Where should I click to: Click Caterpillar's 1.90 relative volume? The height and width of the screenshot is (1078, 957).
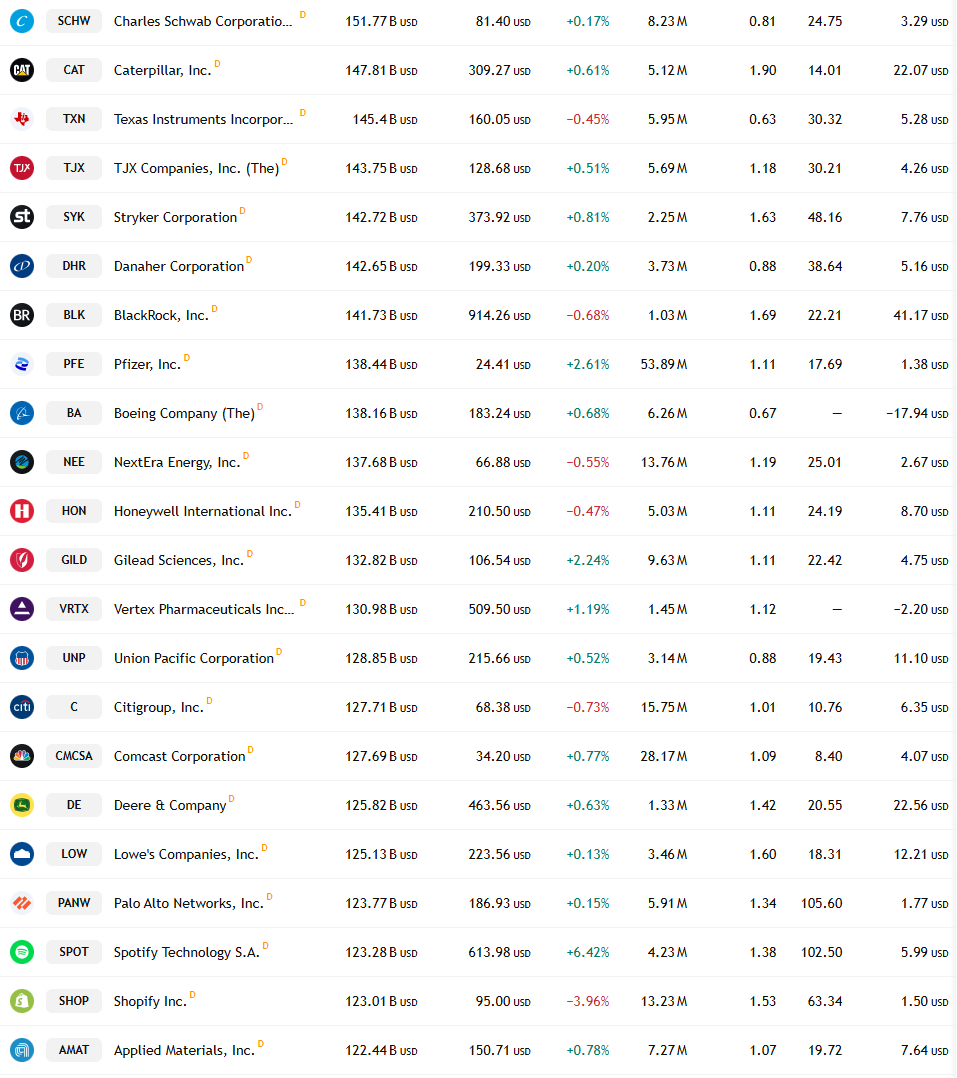tap(762, 70)
